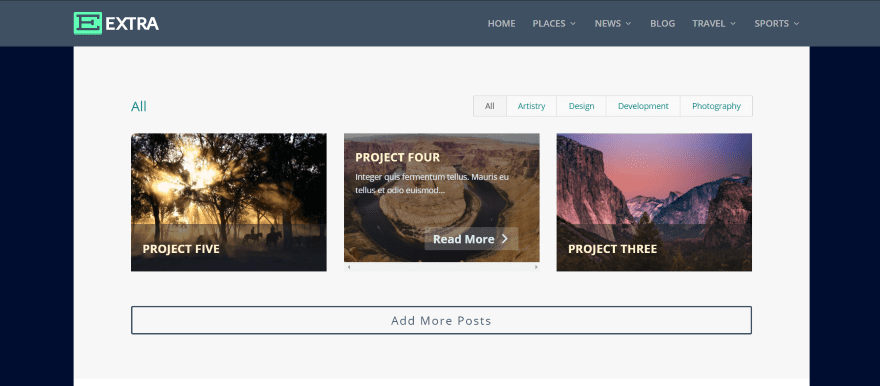Screen dimensions: 880x386
Task: Click the arrow icon beside Read More
Action: (505, 239)
